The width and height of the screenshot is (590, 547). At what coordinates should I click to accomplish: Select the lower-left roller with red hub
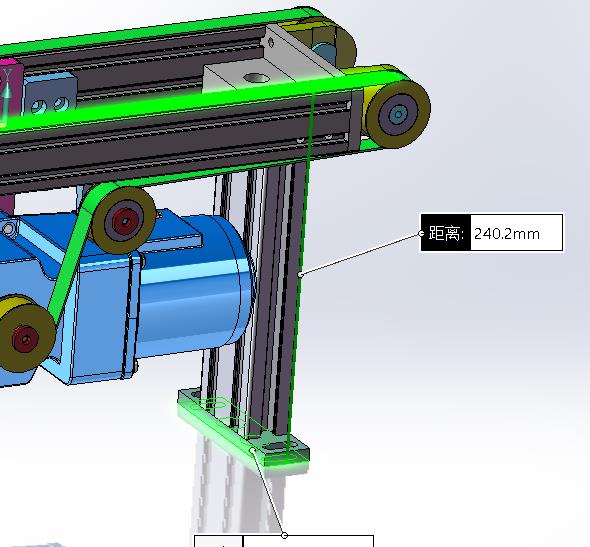pos(25,338)
